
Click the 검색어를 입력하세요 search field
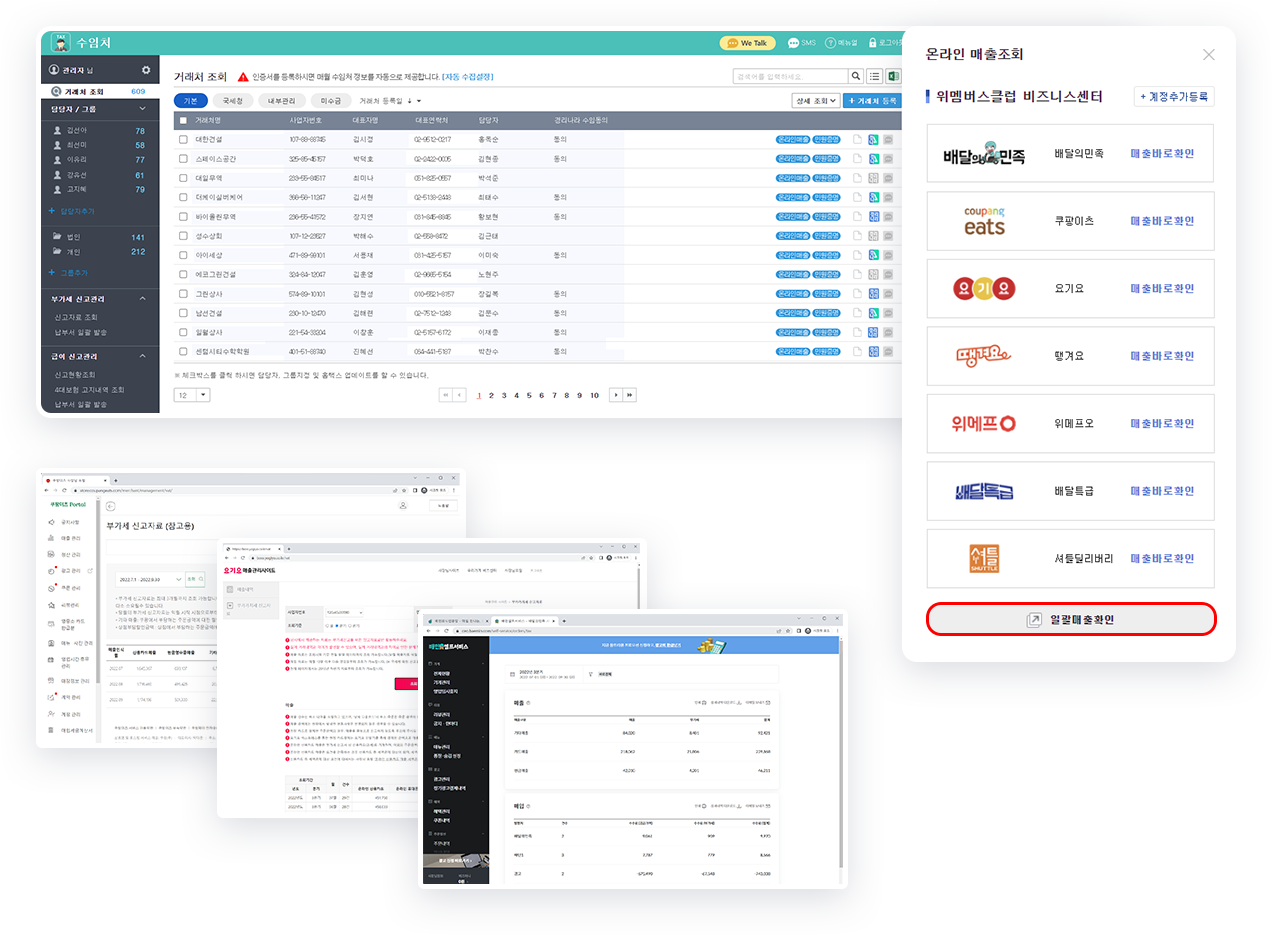[x=790, y=76]
